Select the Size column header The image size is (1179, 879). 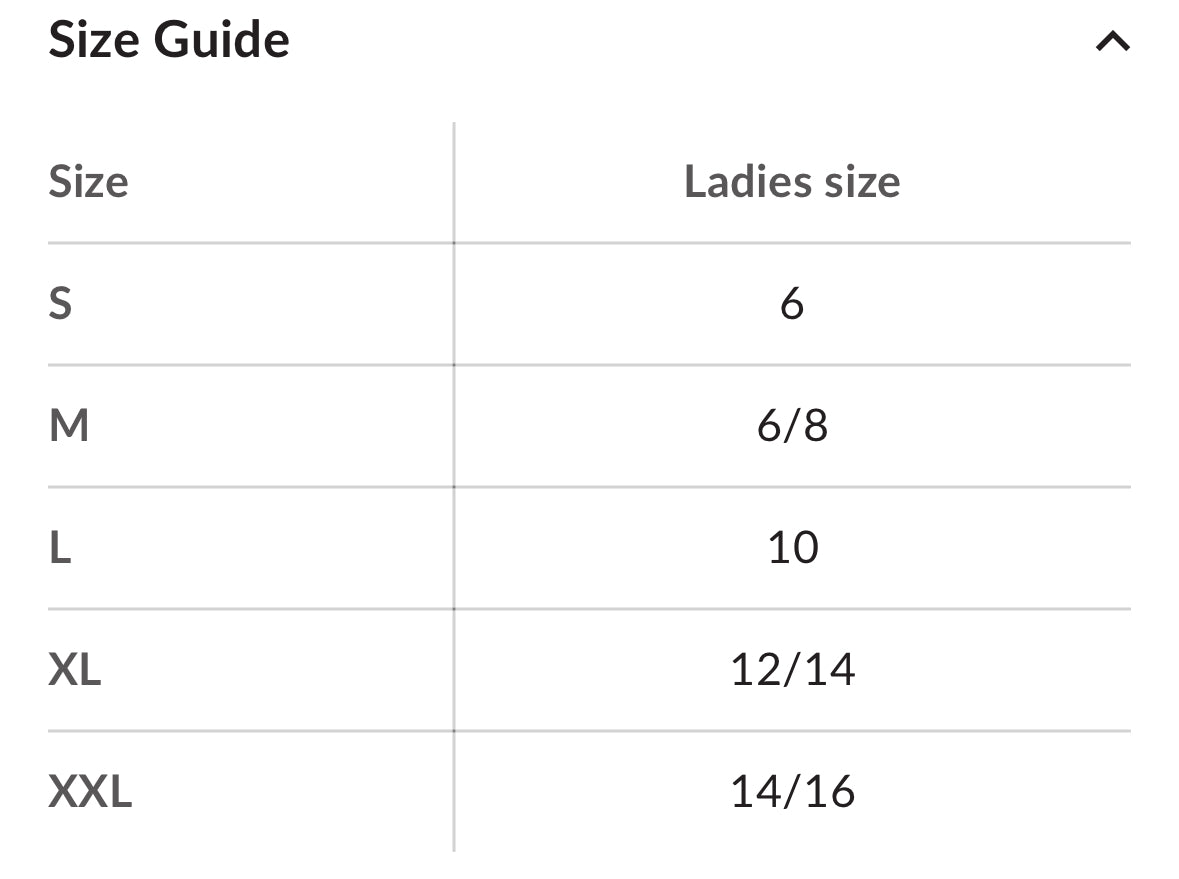pyautogui.click(x=89, y=182)
